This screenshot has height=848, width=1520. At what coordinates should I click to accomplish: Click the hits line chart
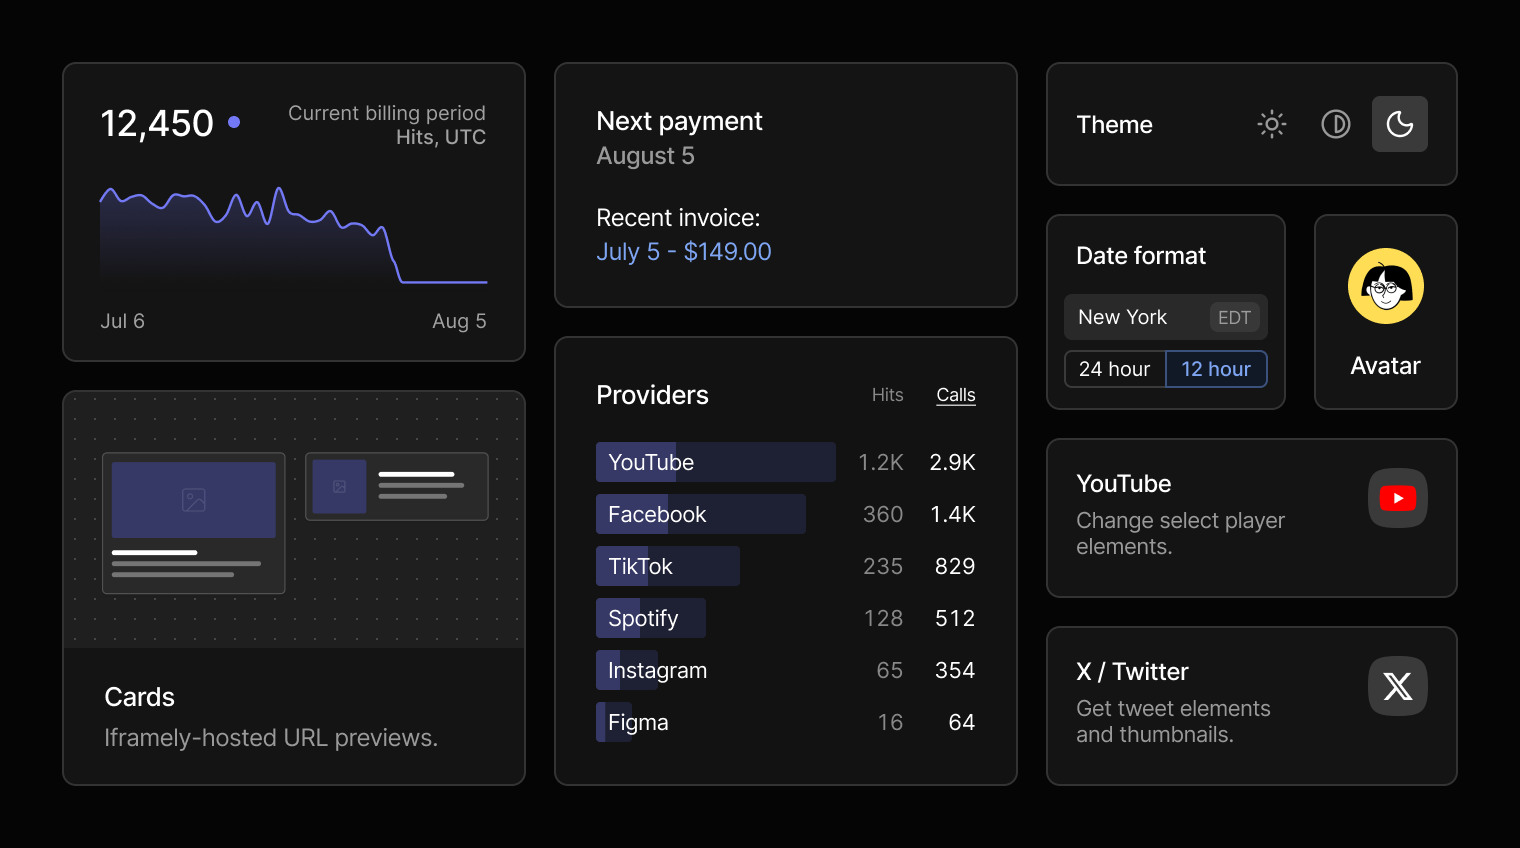(294, 235)
